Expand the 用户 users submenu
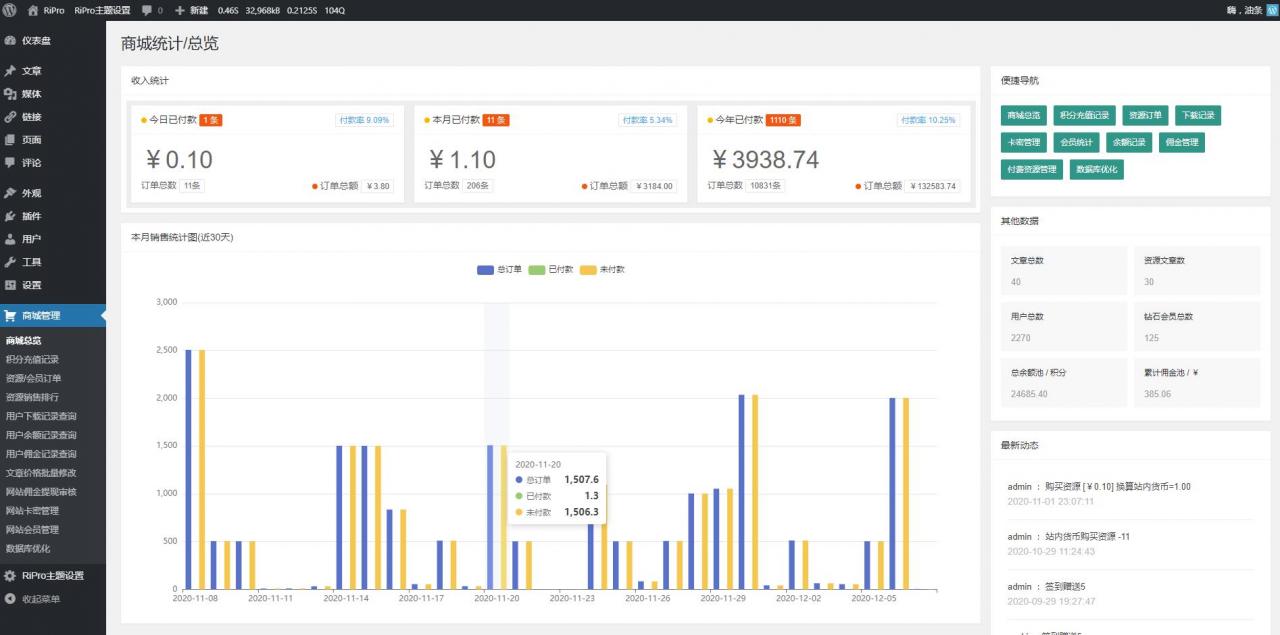 [30, 239]
